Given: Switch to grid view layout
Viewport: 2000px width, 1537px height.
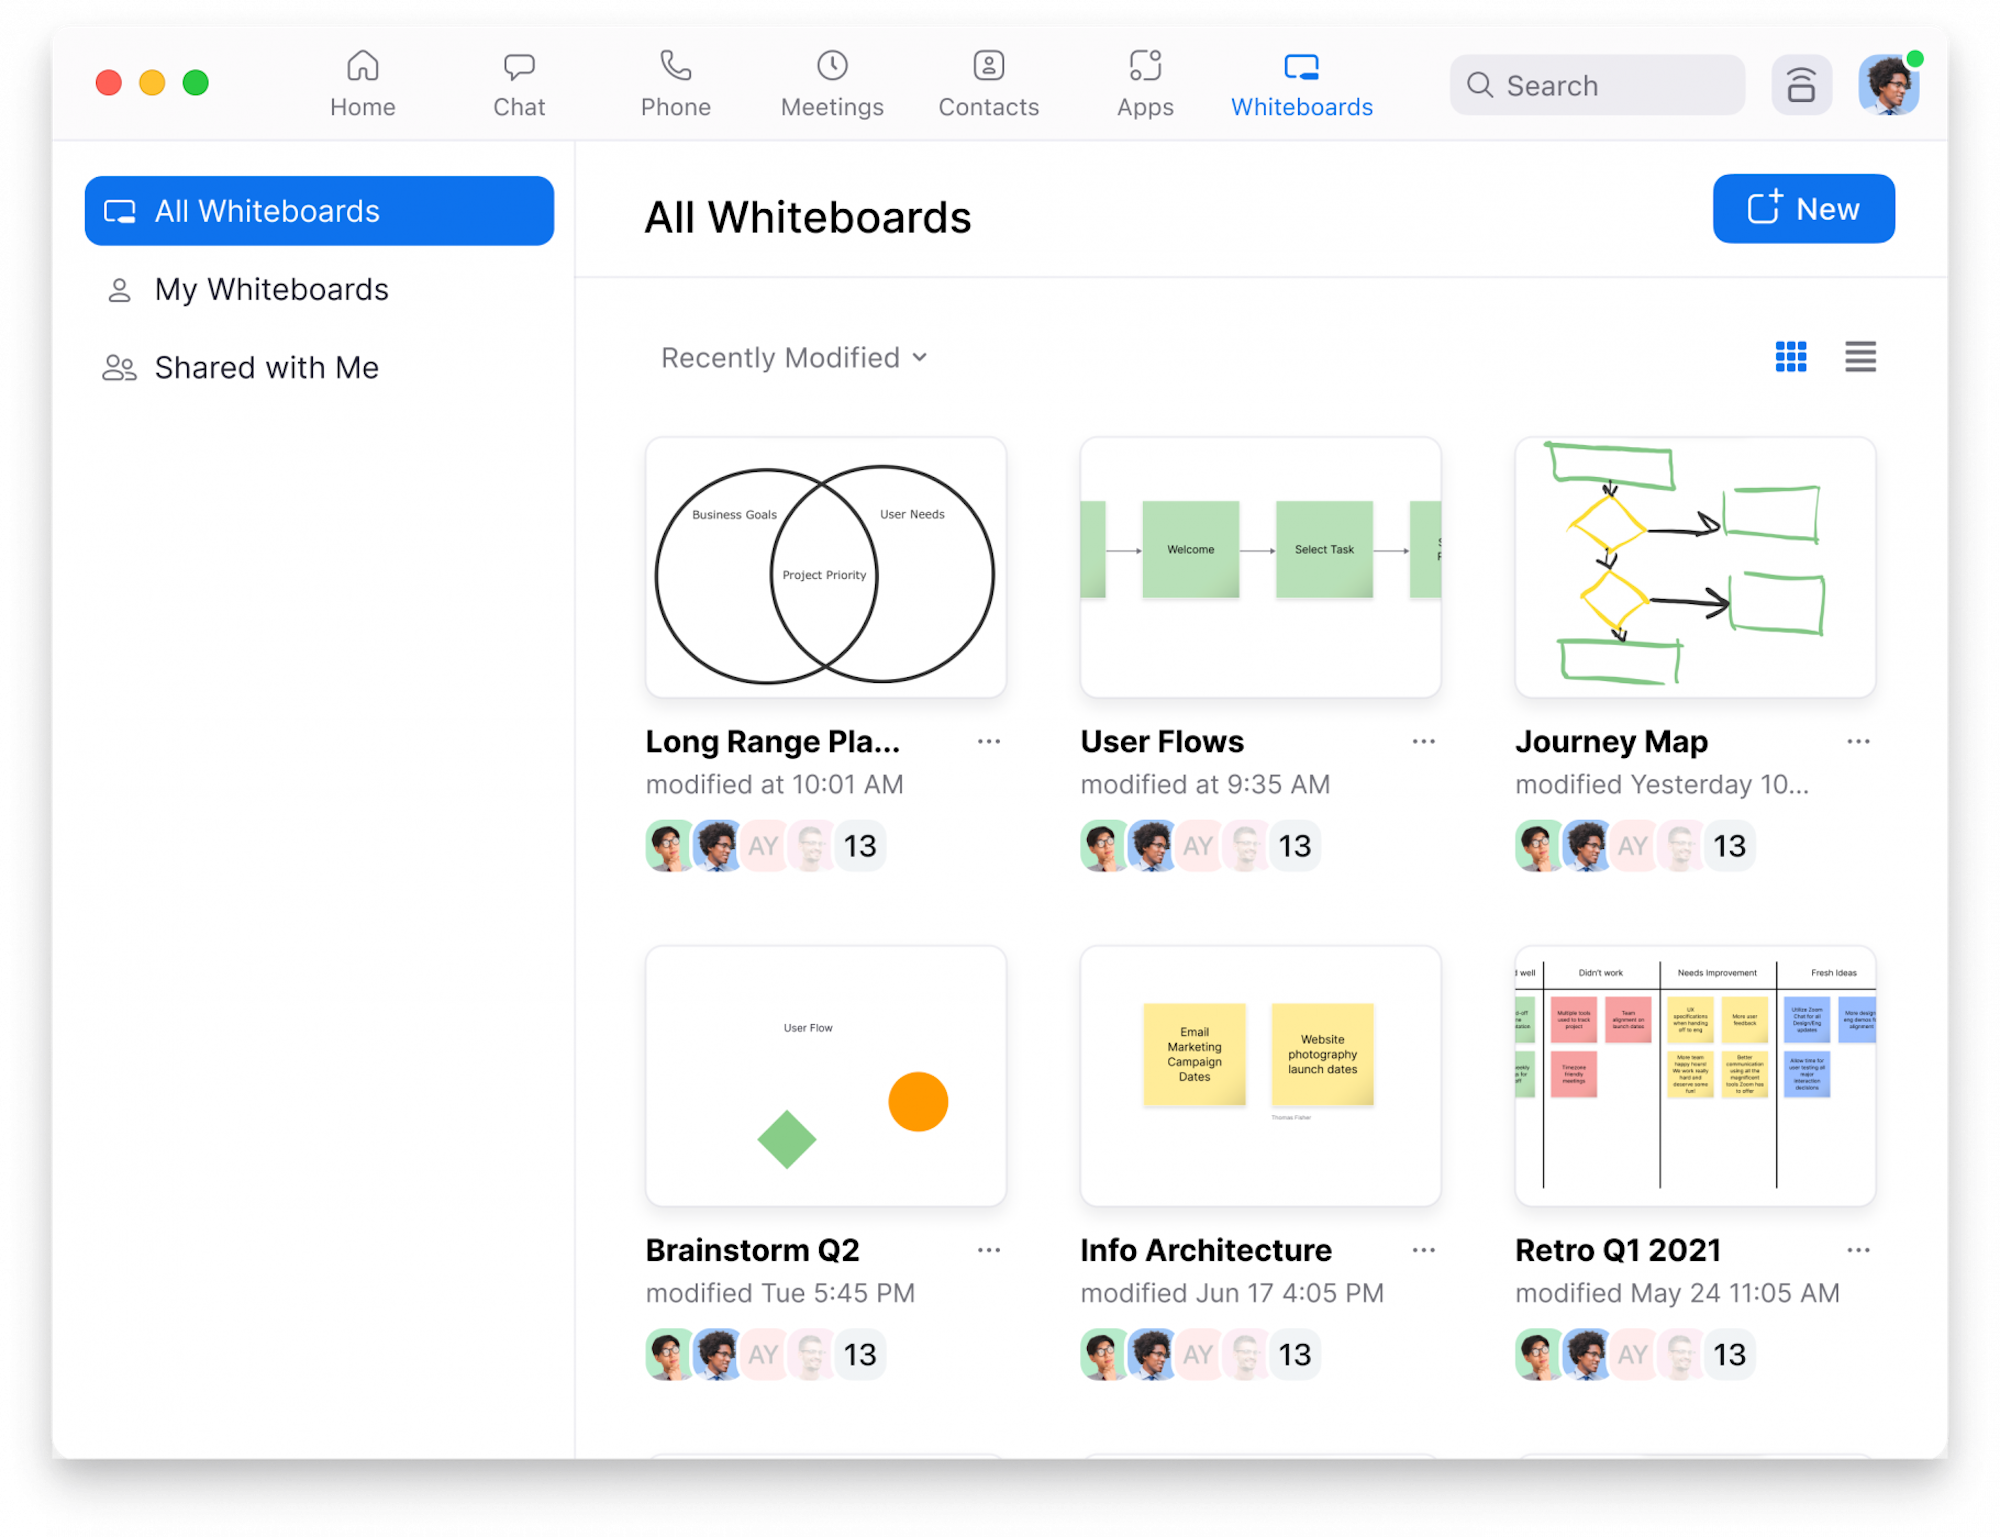Looking at the screenshot, I should tap(1790, 358).
